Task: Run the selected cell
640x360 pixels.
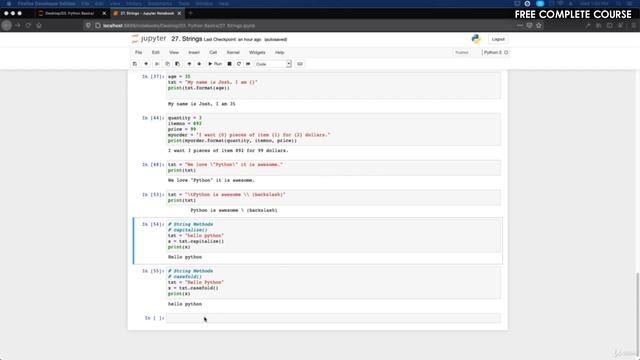Action: pyautogui.click(x=215, y=64)
